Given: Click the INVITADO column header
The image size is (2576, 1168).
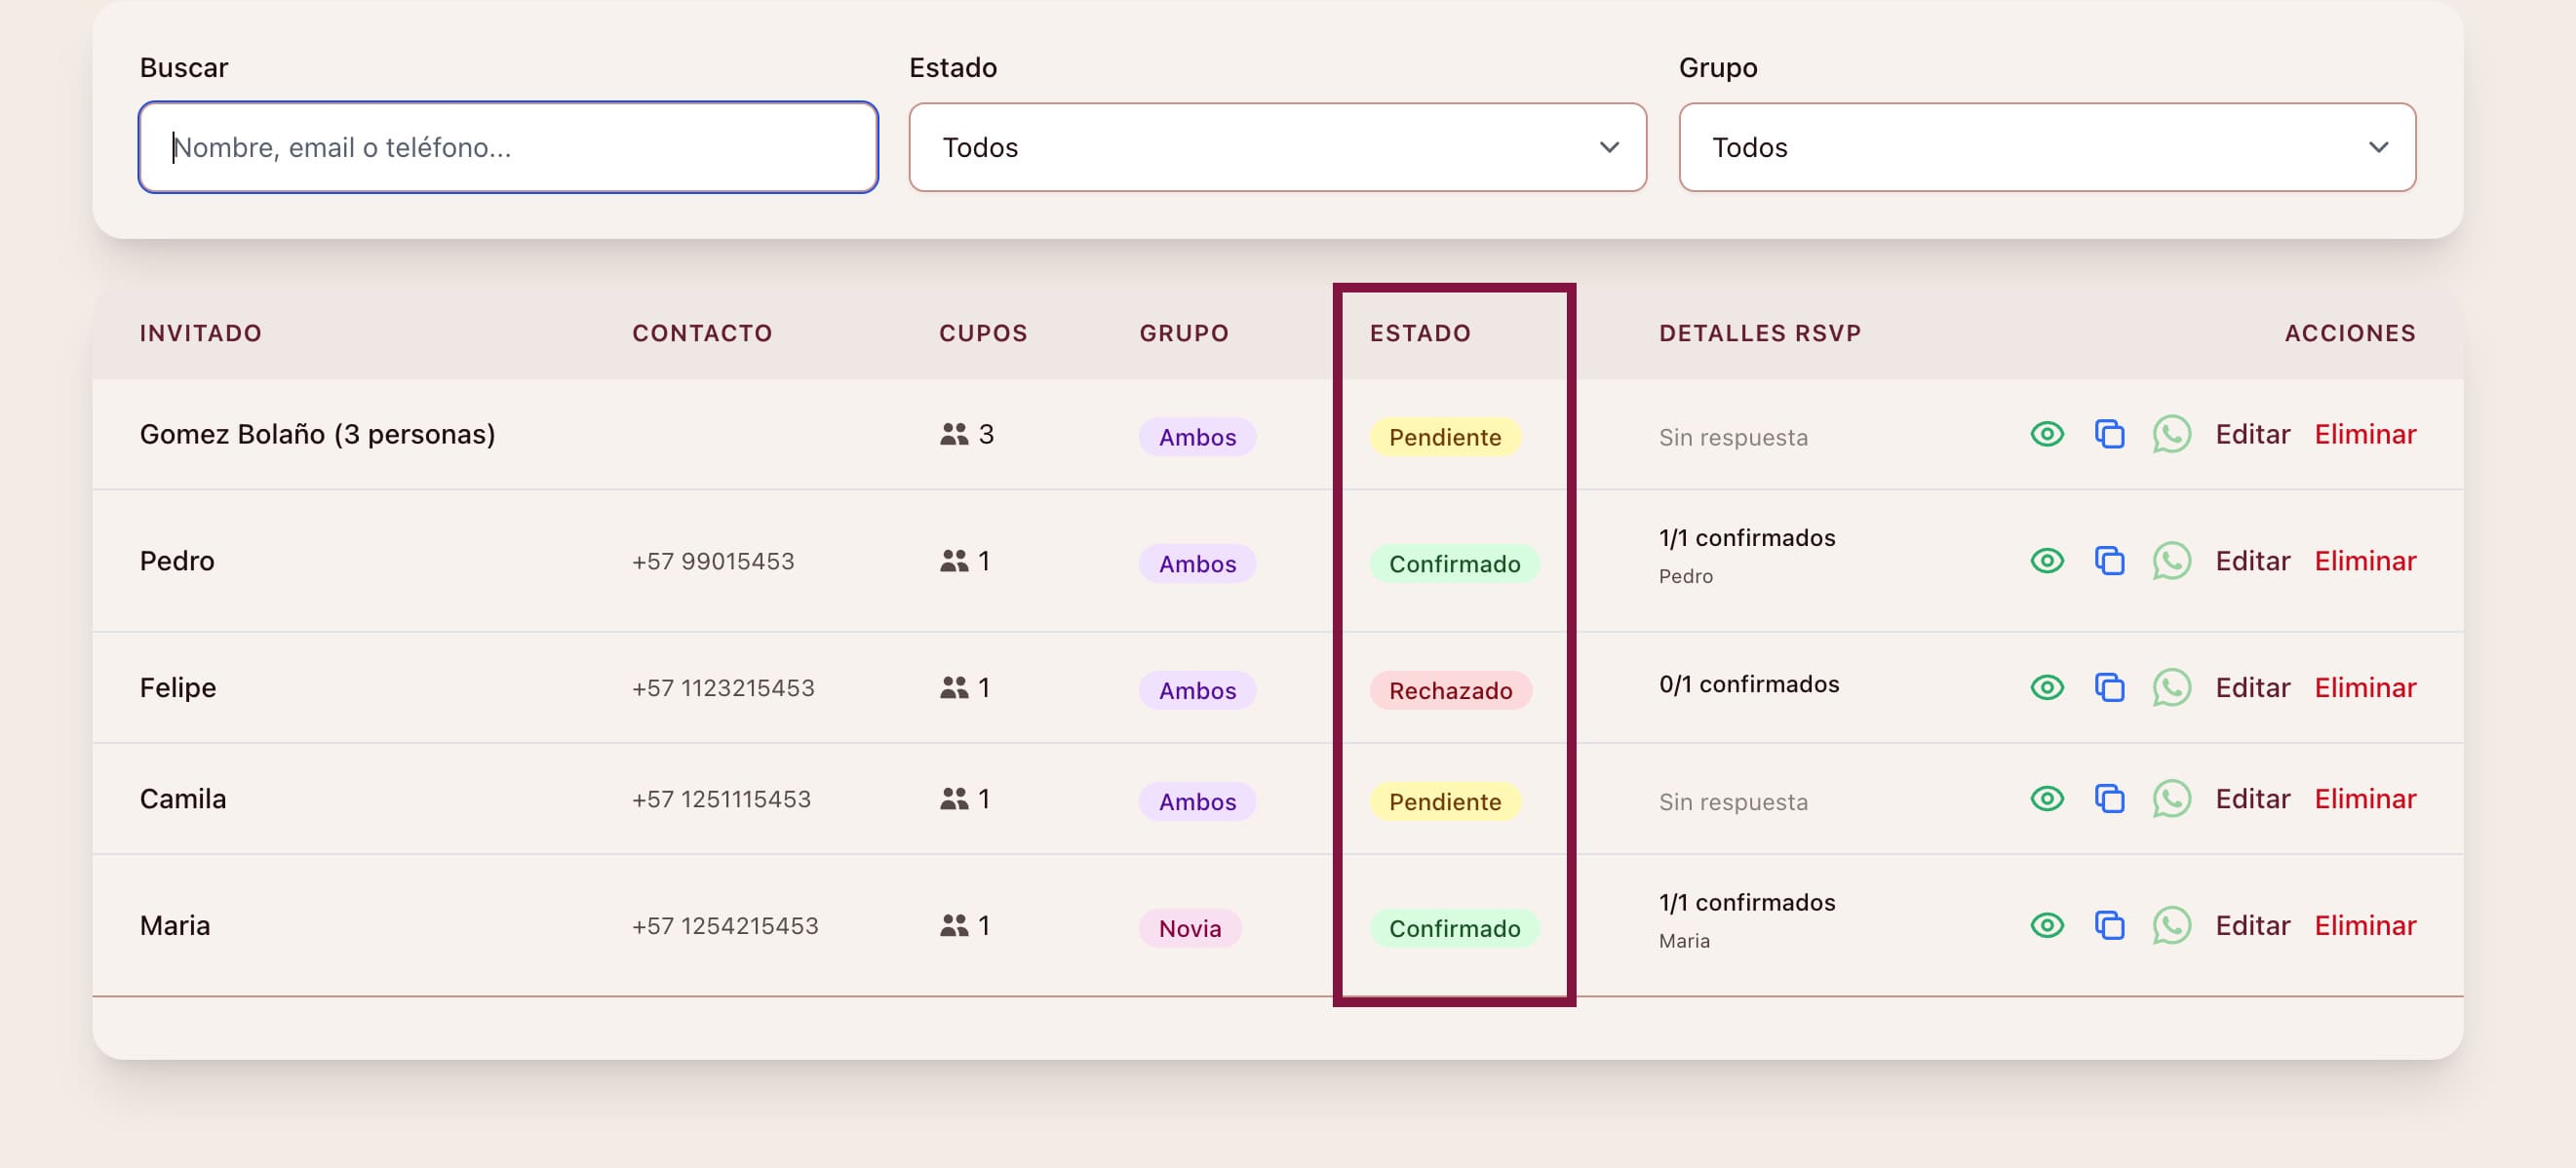Looking at the screenshot, I should [x=200, y=333].
